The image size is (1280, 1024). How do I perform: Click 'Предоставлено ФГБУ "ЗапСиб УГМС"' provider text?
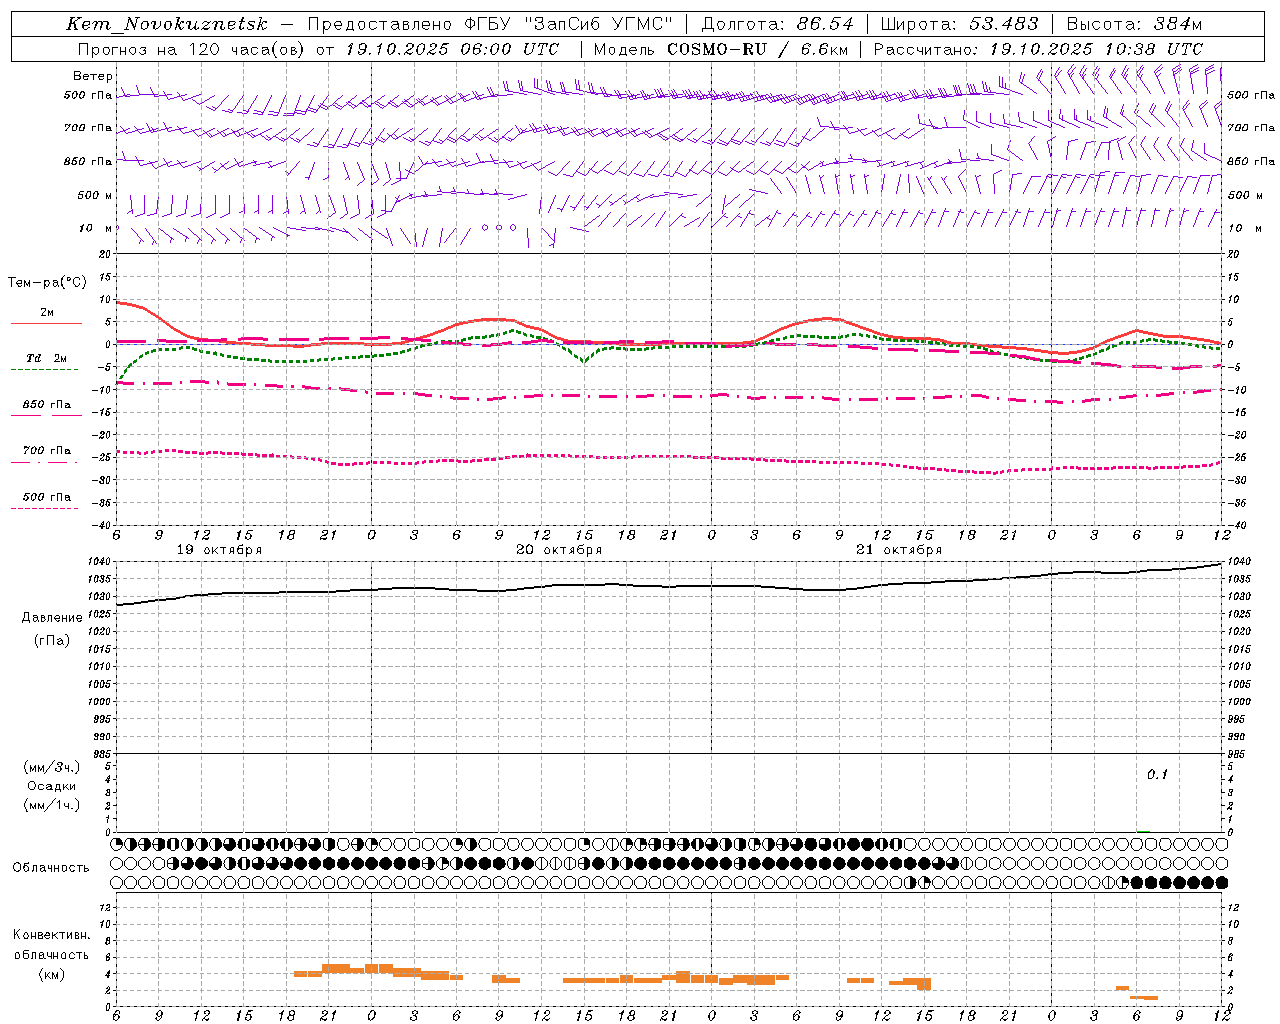(490, 24)
